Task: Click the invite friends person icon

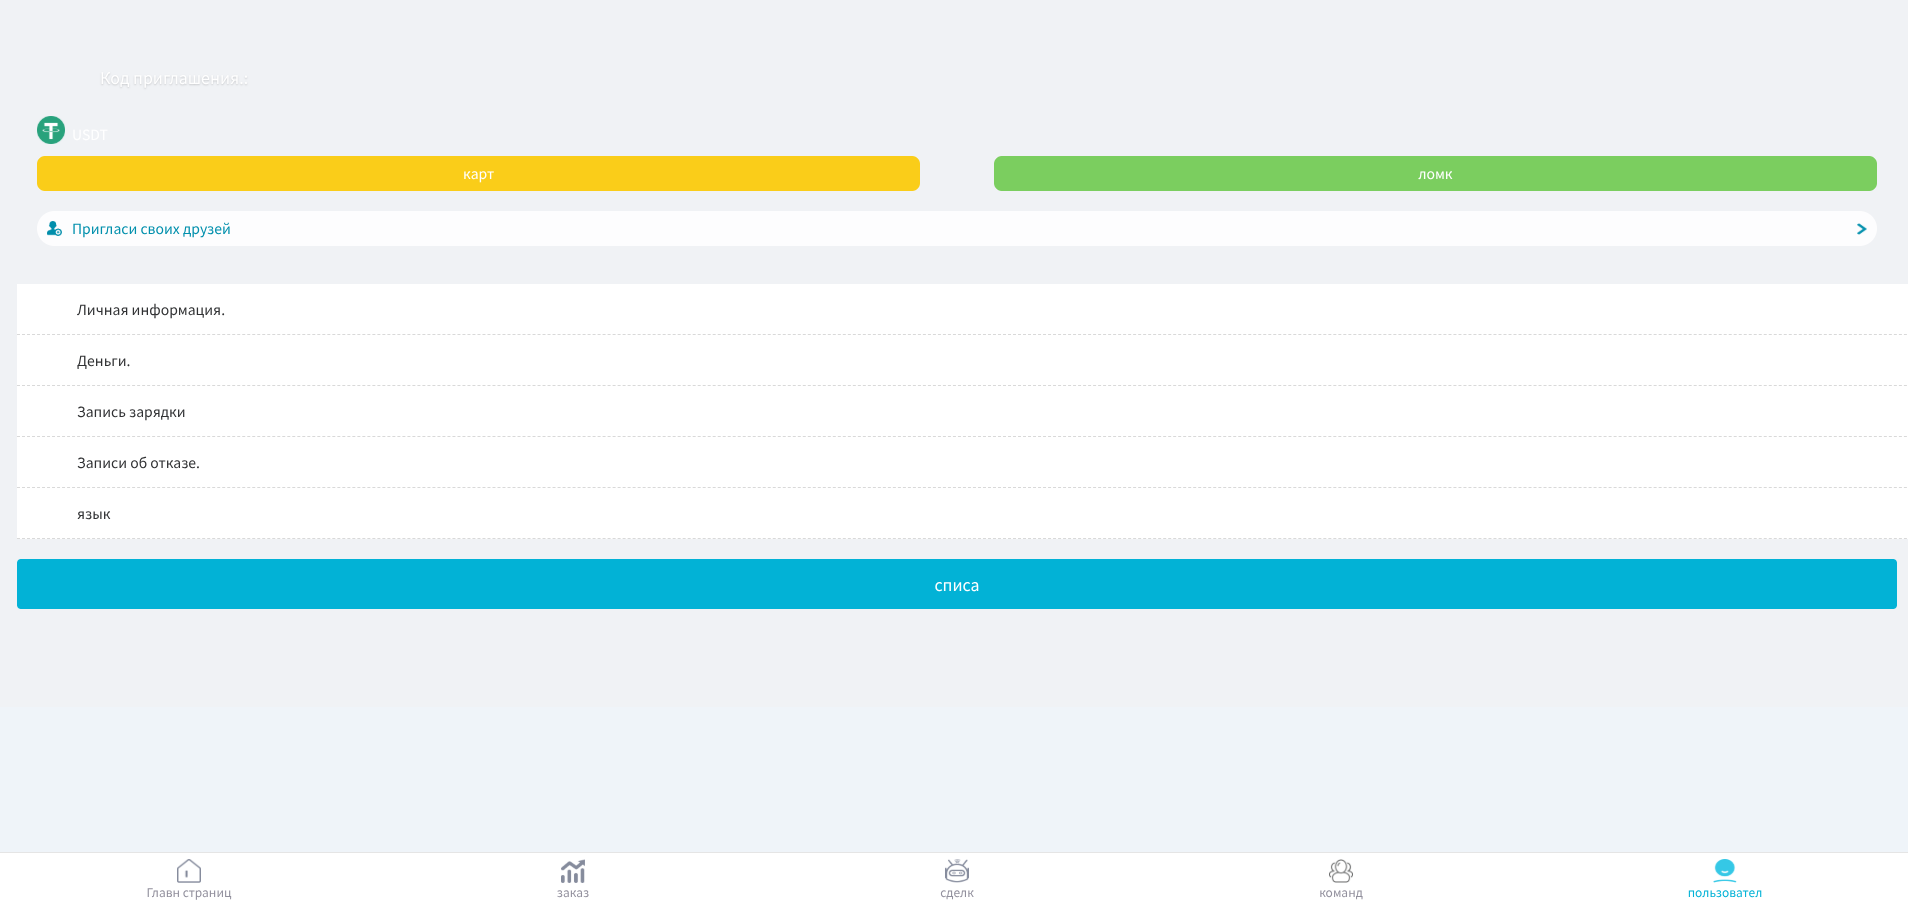Action: coord(54,229)
